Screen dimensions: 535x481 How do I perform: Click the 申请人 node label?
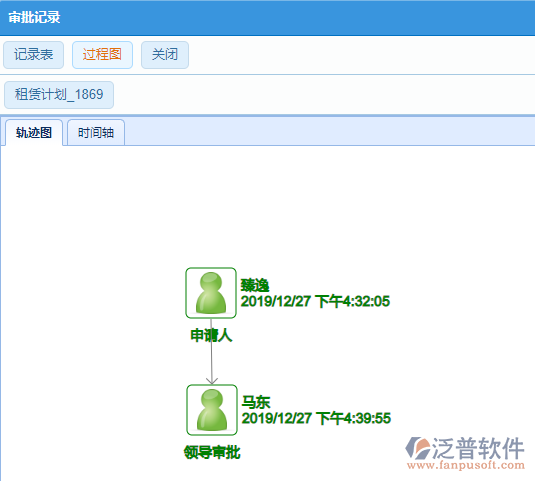(211, 335)
